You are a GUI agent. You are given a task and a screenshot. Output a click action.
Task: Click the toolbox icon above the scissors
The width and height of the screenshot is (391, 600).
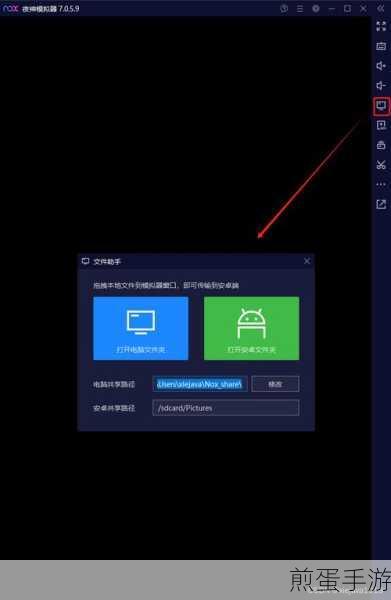point(381,145)
